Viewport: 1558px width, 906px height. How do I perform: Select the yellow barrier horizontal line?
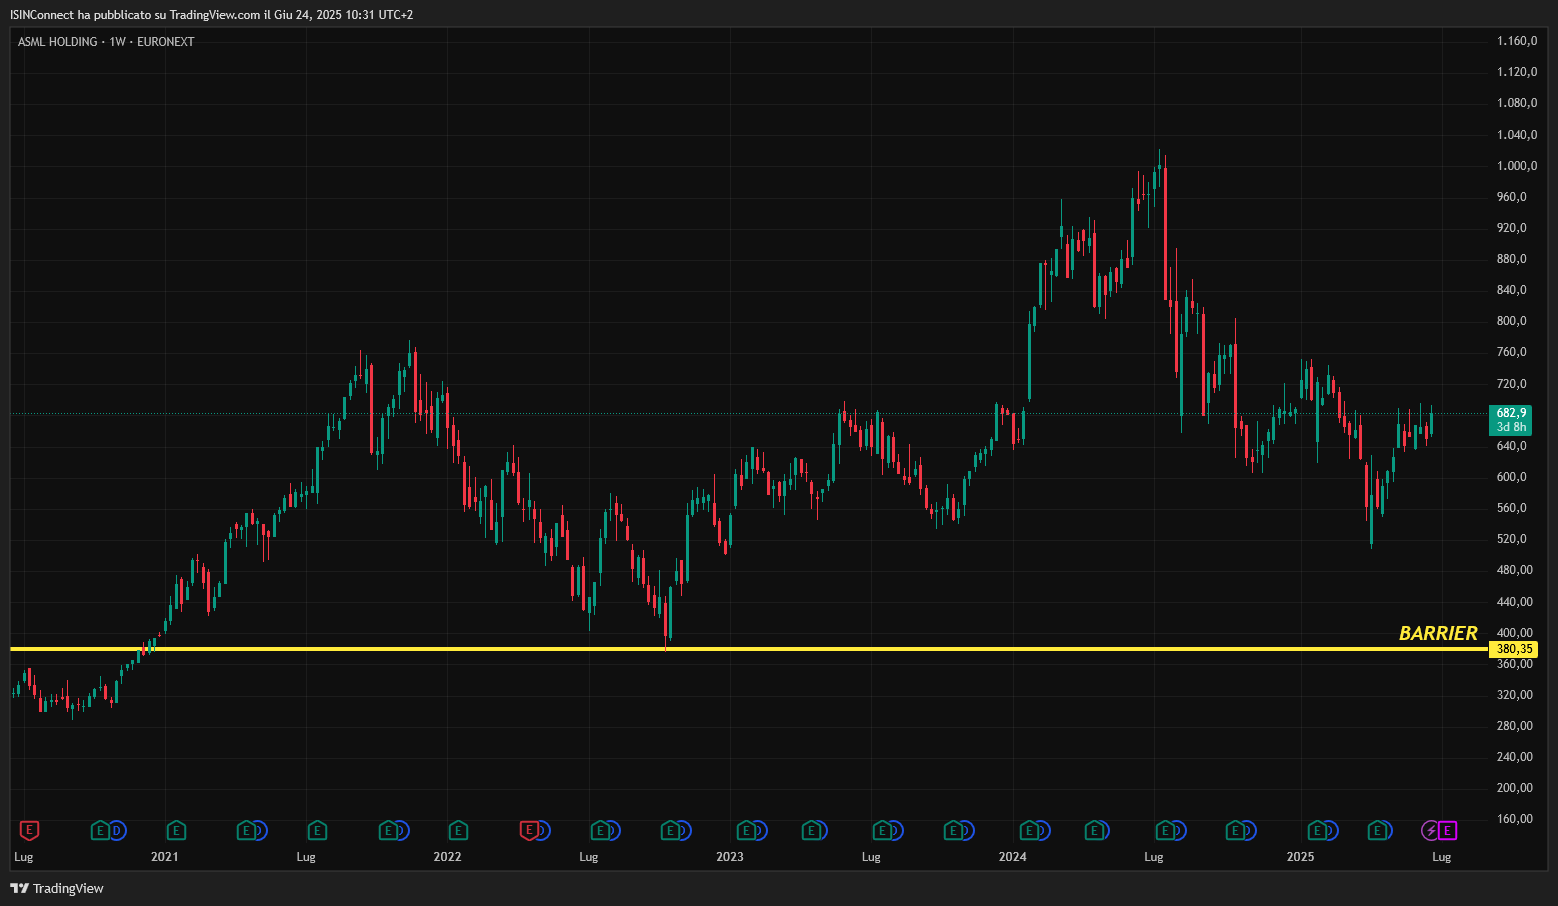(x=749, y=649)
